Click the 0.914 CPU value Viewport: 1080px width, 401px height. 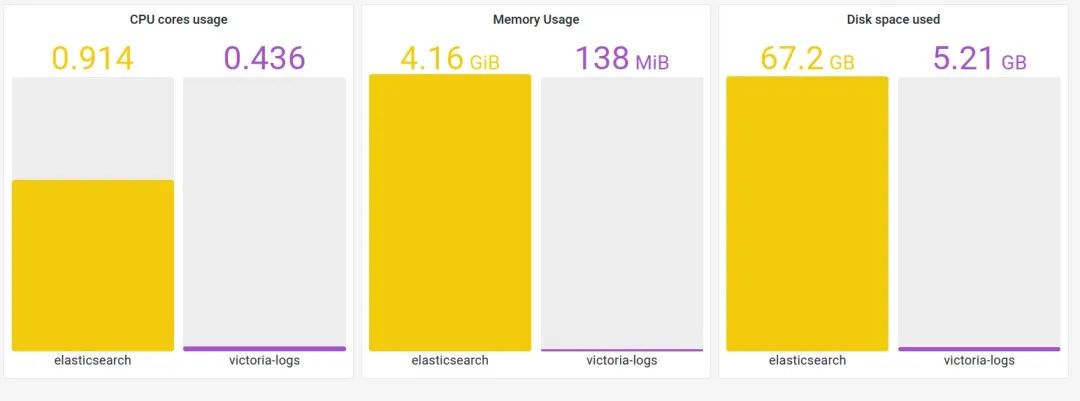pyautogui.click(x=93, y=58)
